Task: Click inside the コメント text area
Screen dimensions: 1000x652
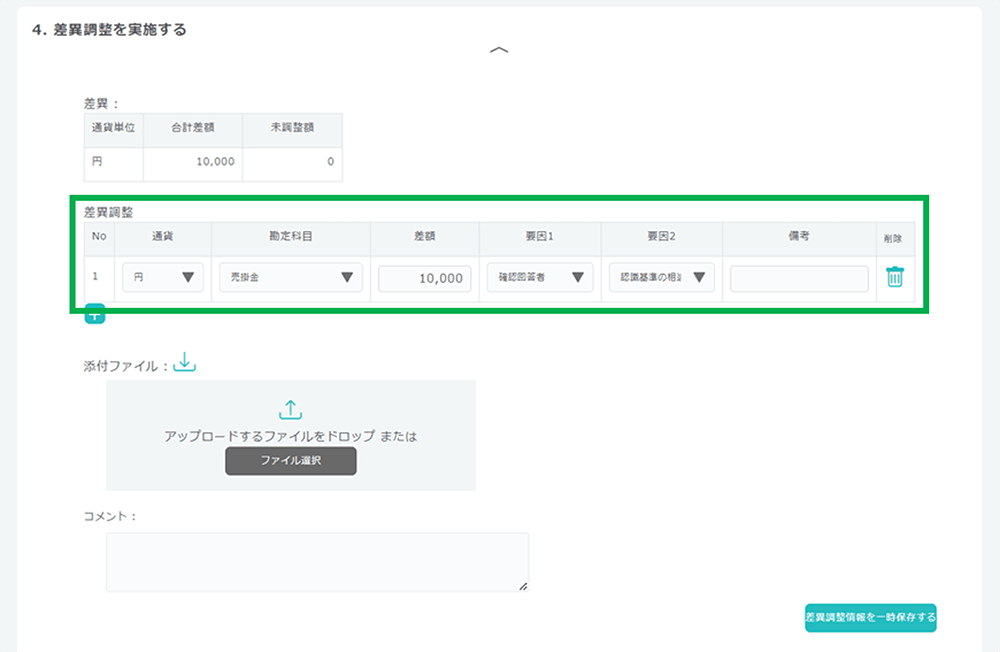Action: 316,561
